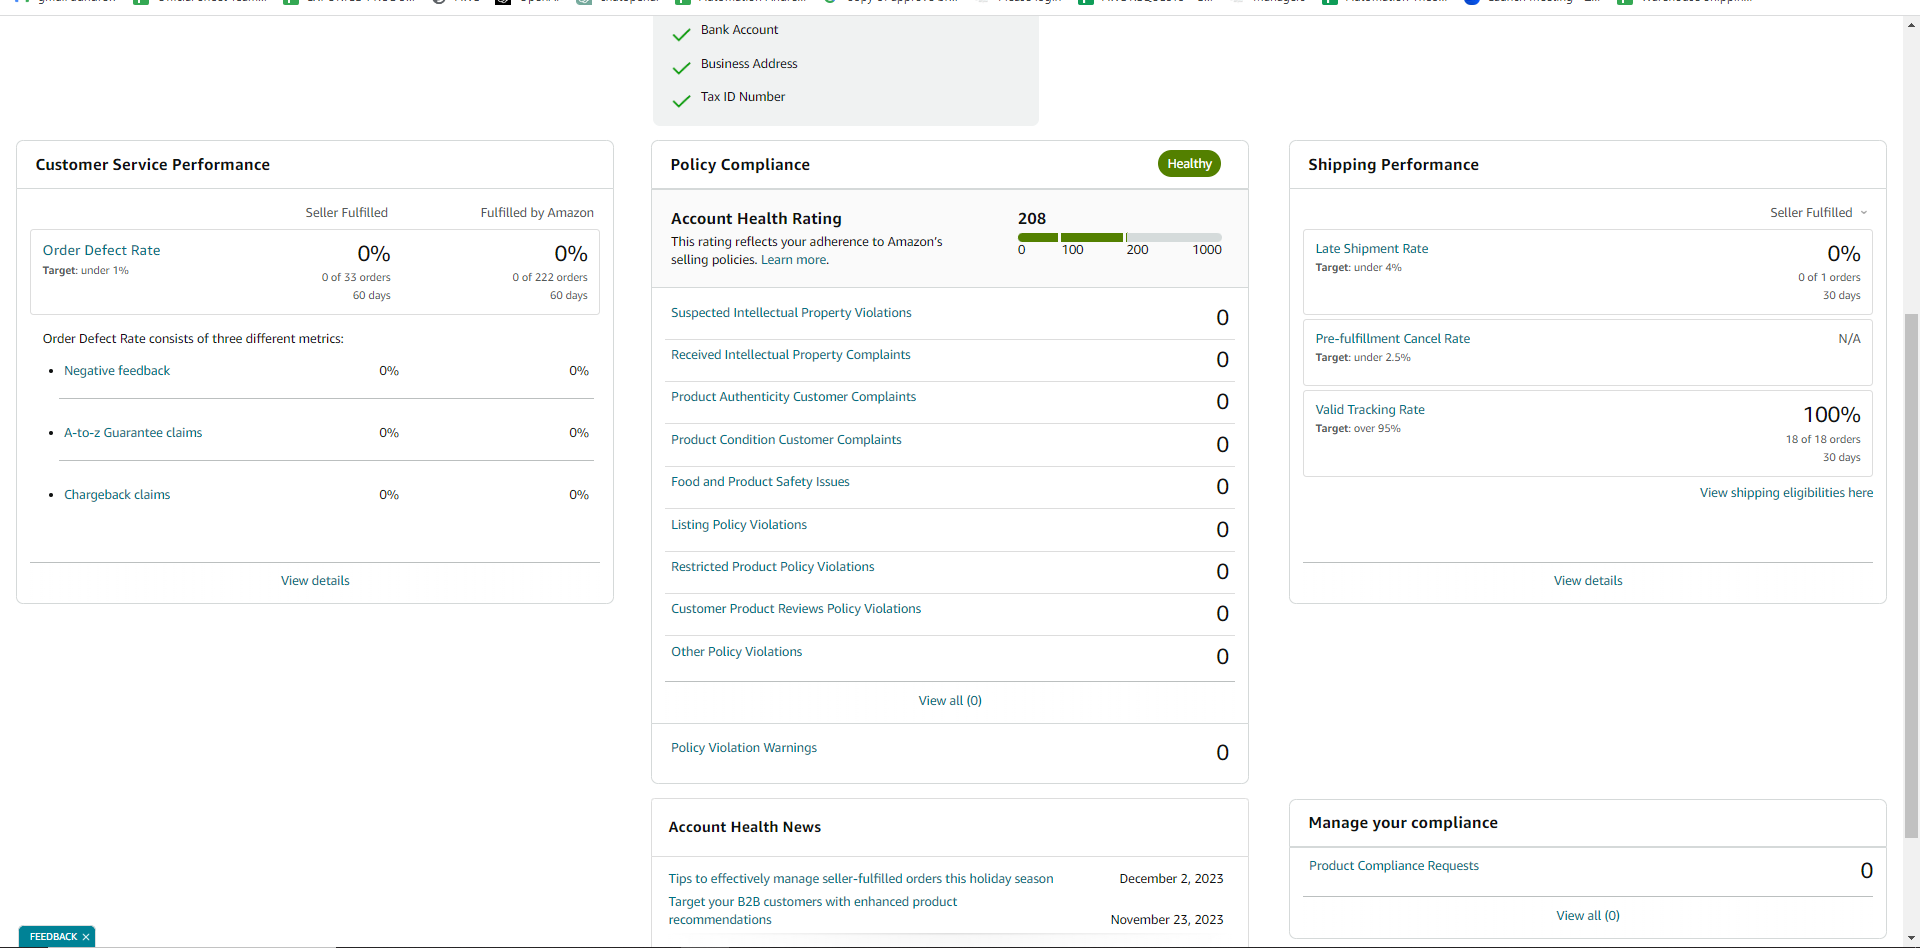Click View all (0) under Policy Compliance
This screenshot has width=1920, height=948.
click(950, 701)
